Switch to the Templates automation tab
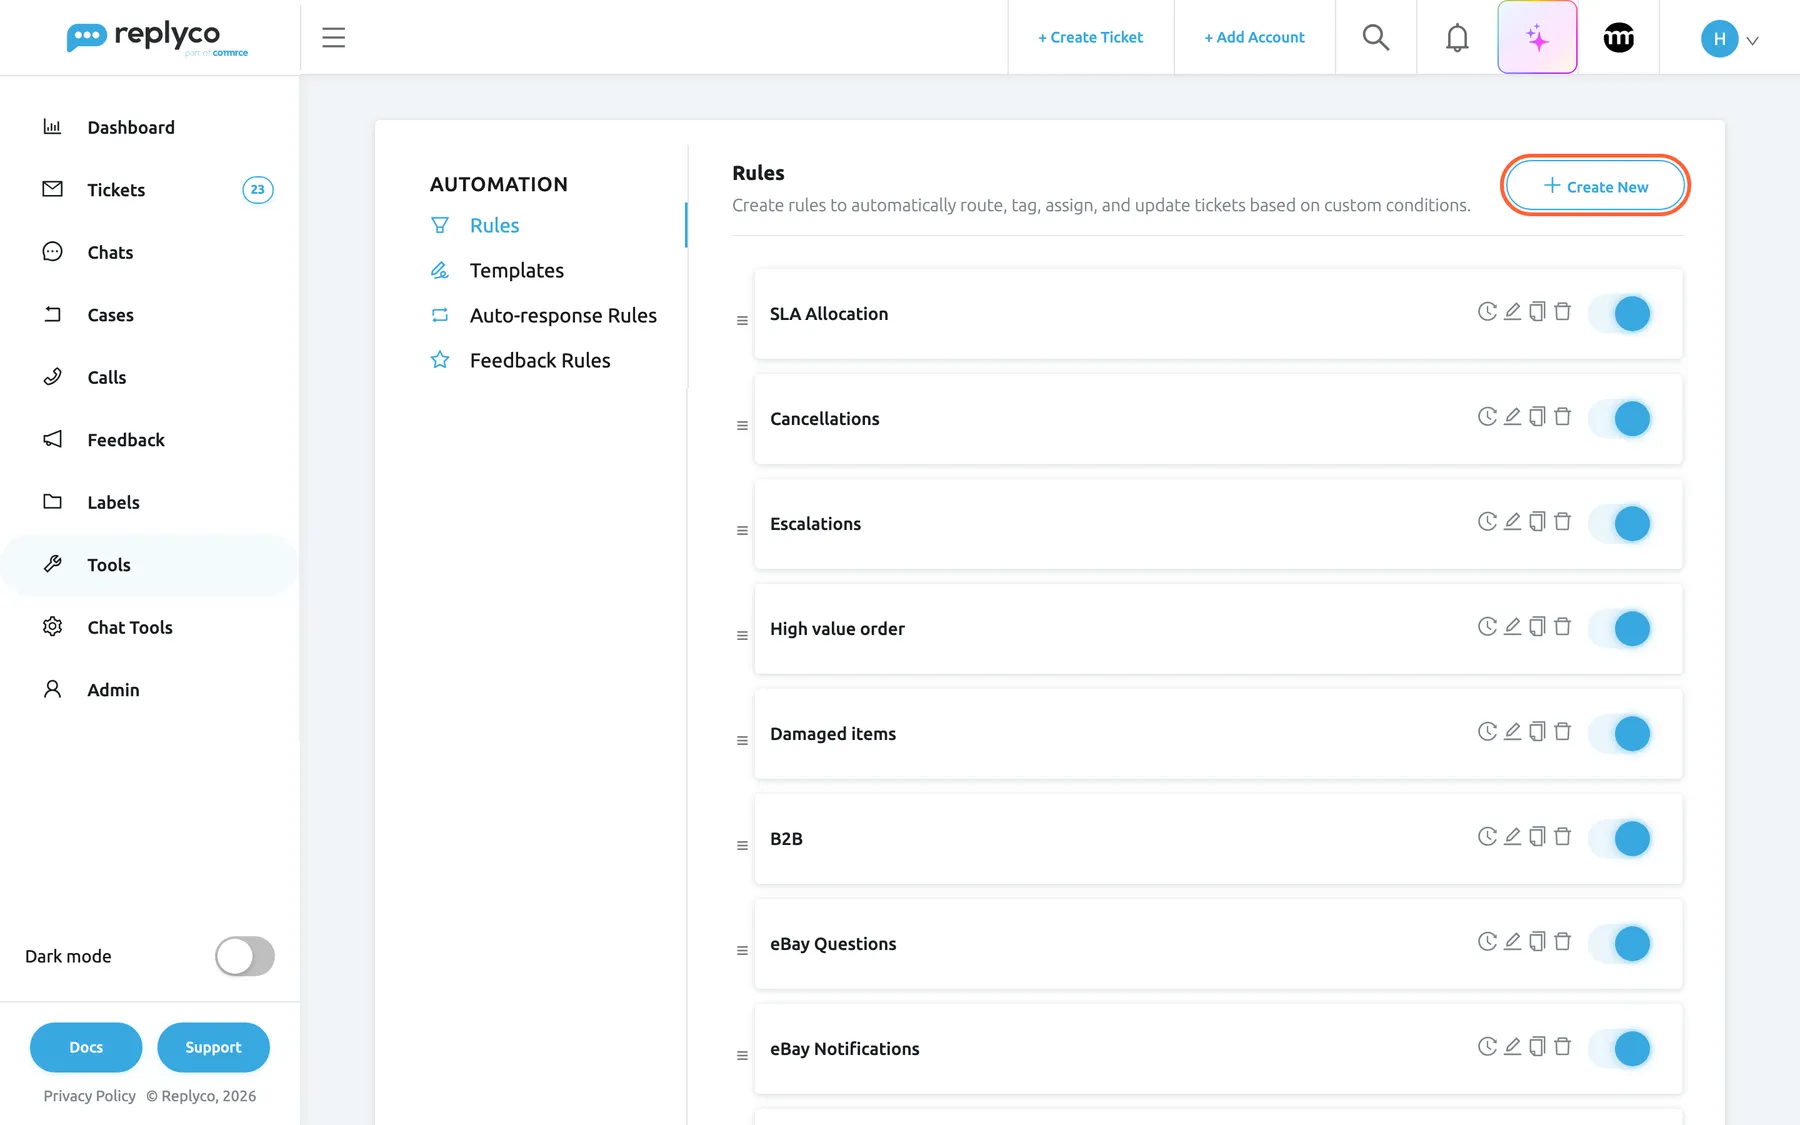 [516, 270]
